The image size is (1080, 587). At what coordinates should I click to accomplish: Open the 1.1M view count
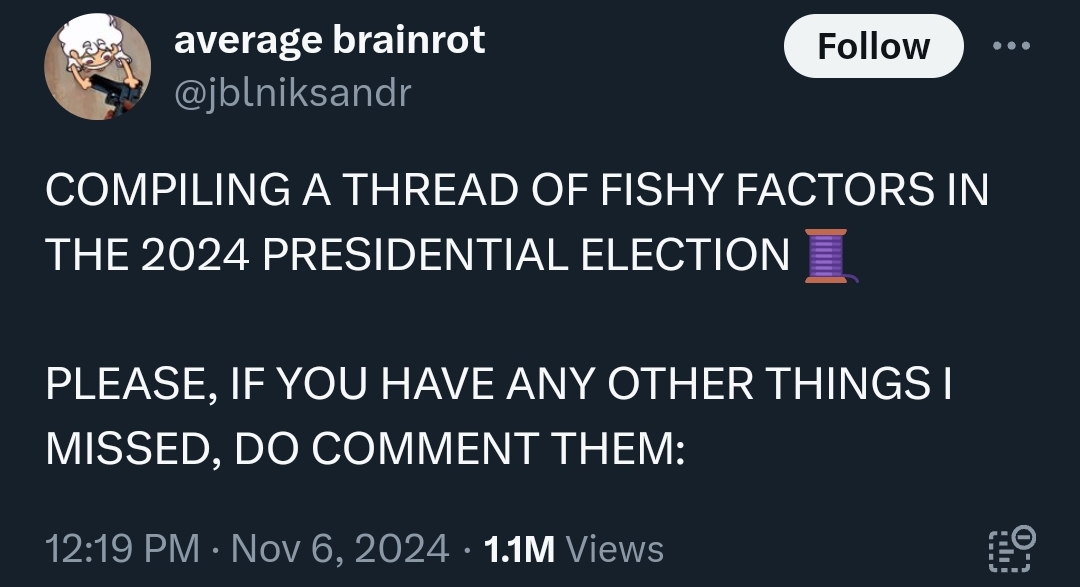pyautogui.click(x=518, y=549)
